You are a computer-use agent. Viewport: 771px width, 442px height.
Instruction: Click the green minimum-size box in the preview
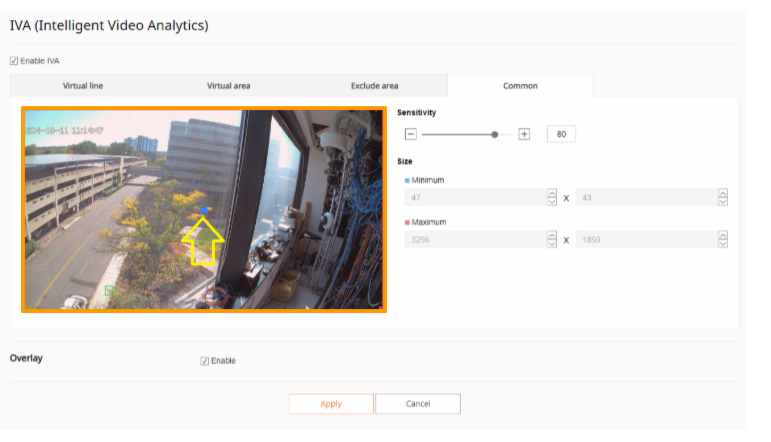pyautogui.click(x=109, y=291)
